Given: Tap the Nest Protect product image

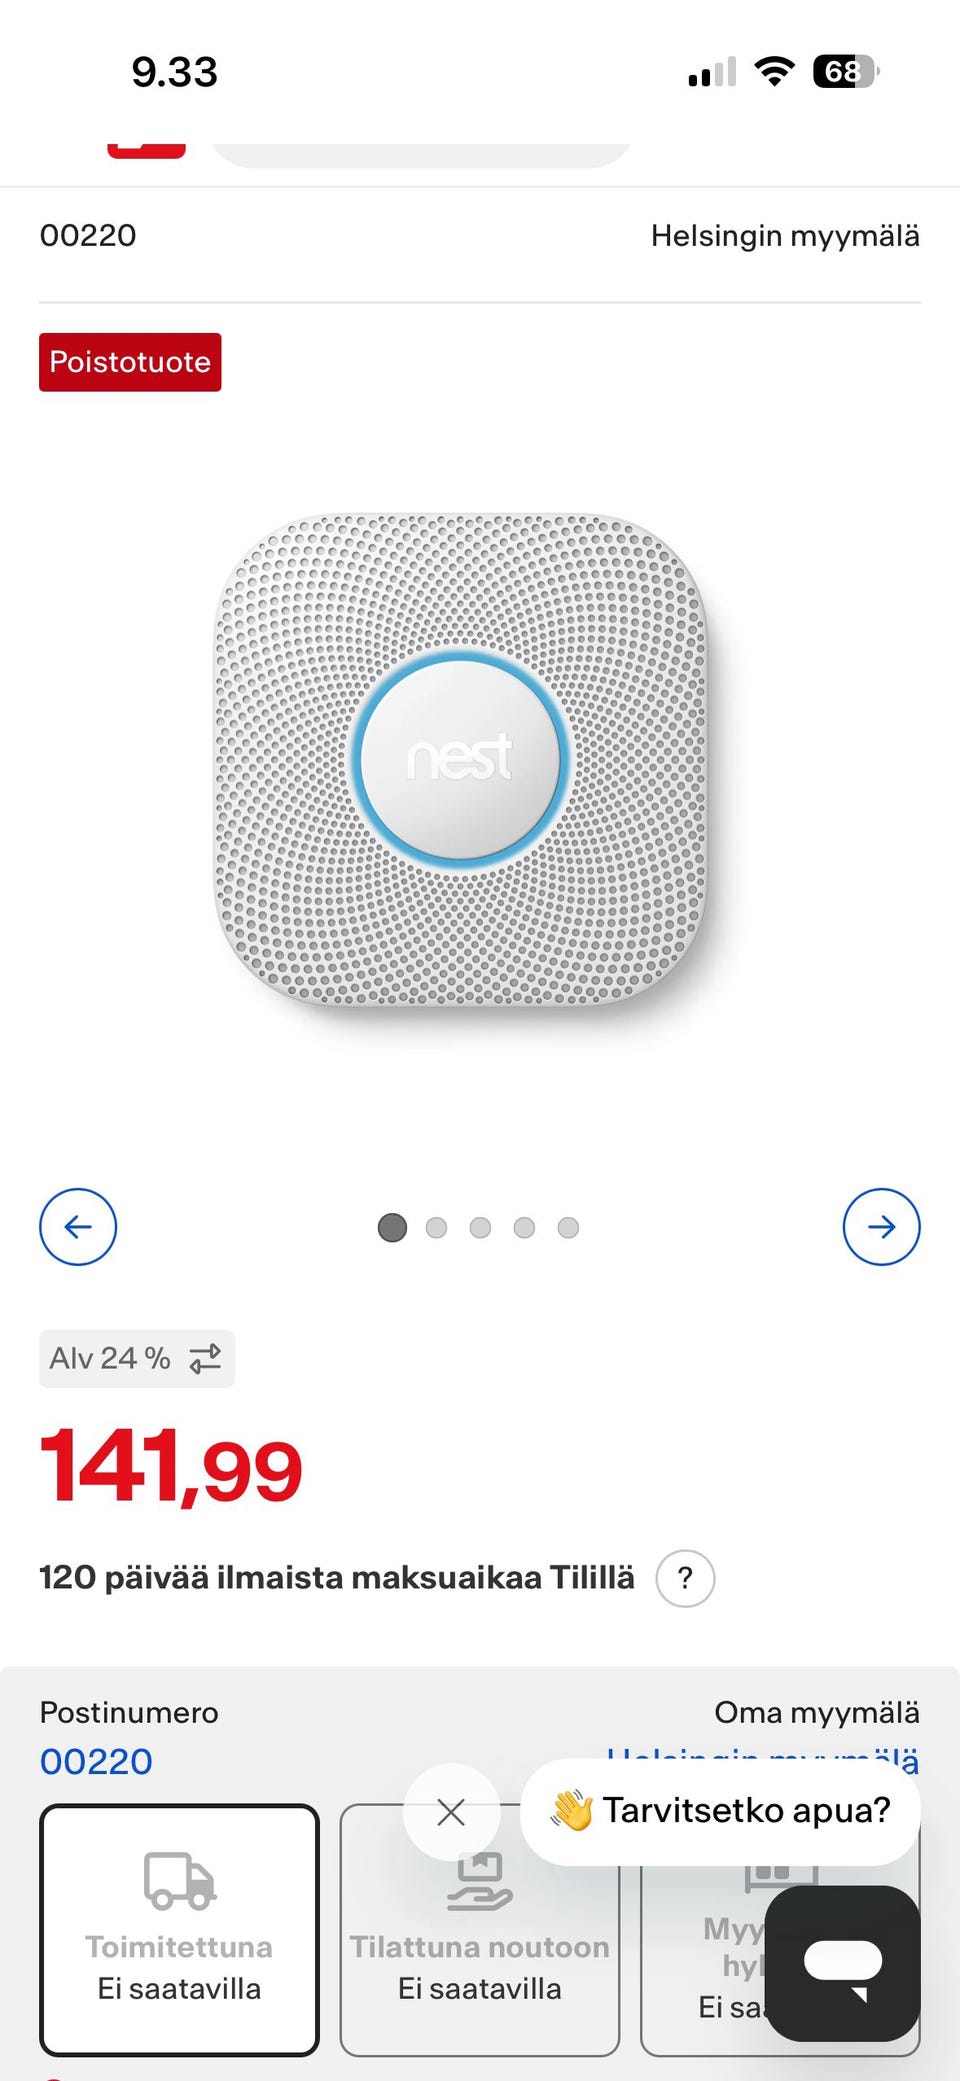Looking at the screenshot, I should [461, 760].
